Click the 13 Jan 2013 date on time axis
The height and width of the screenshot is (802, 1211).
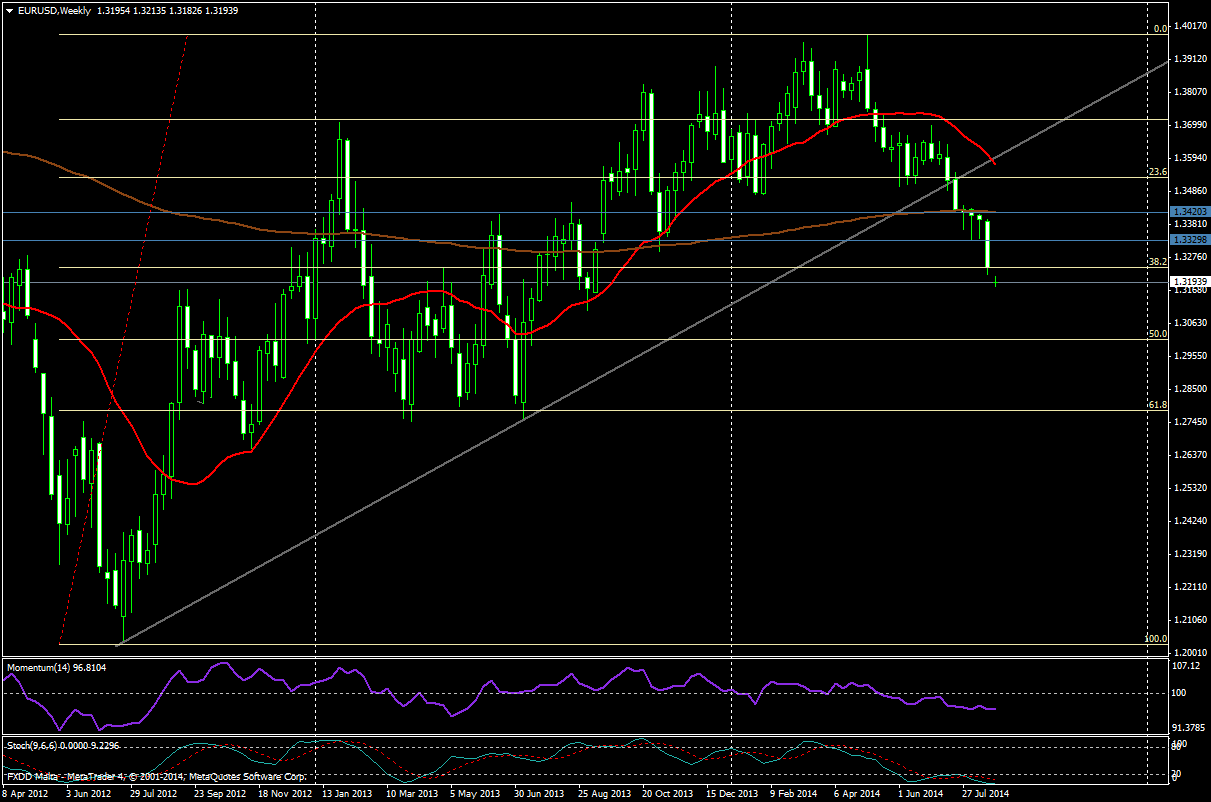(347, 794)
